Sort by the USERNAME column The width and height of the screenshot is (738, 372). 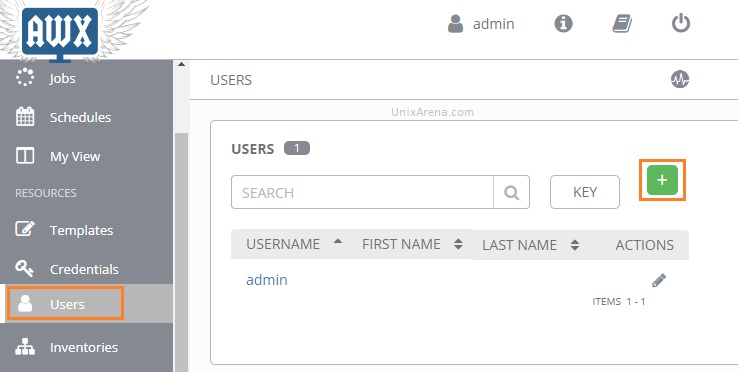point(294,244)
